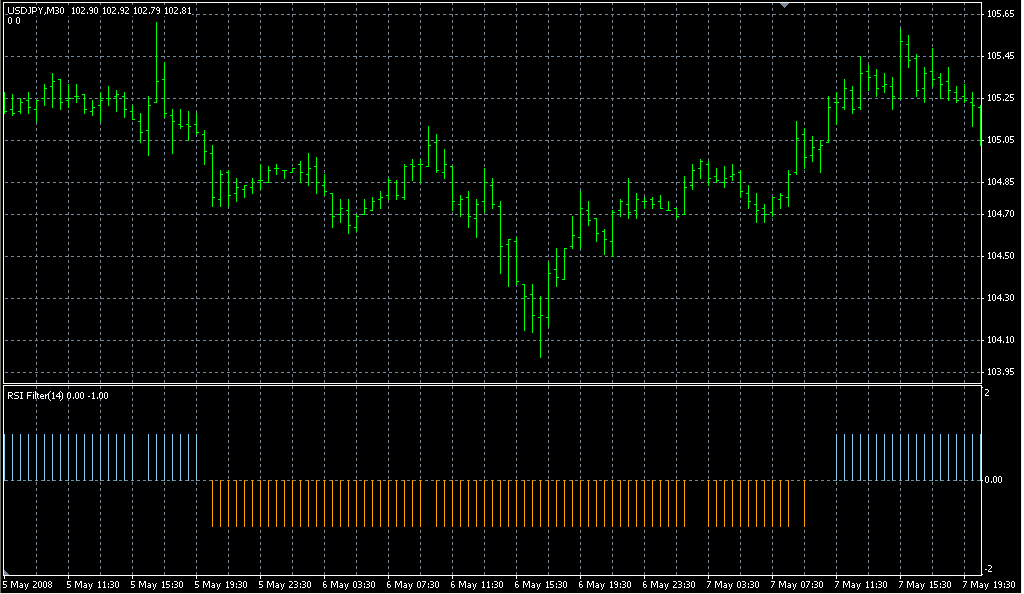Click the 103.95 price axis label
Screen dimensions: 1024x594
[1000, 372]
